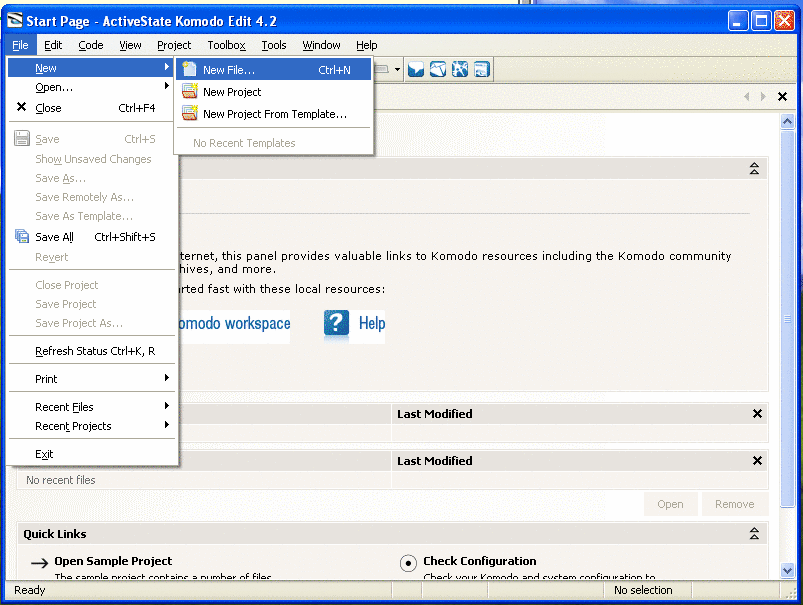Open the Toolbox menu in menu bar

coord(226,45)
